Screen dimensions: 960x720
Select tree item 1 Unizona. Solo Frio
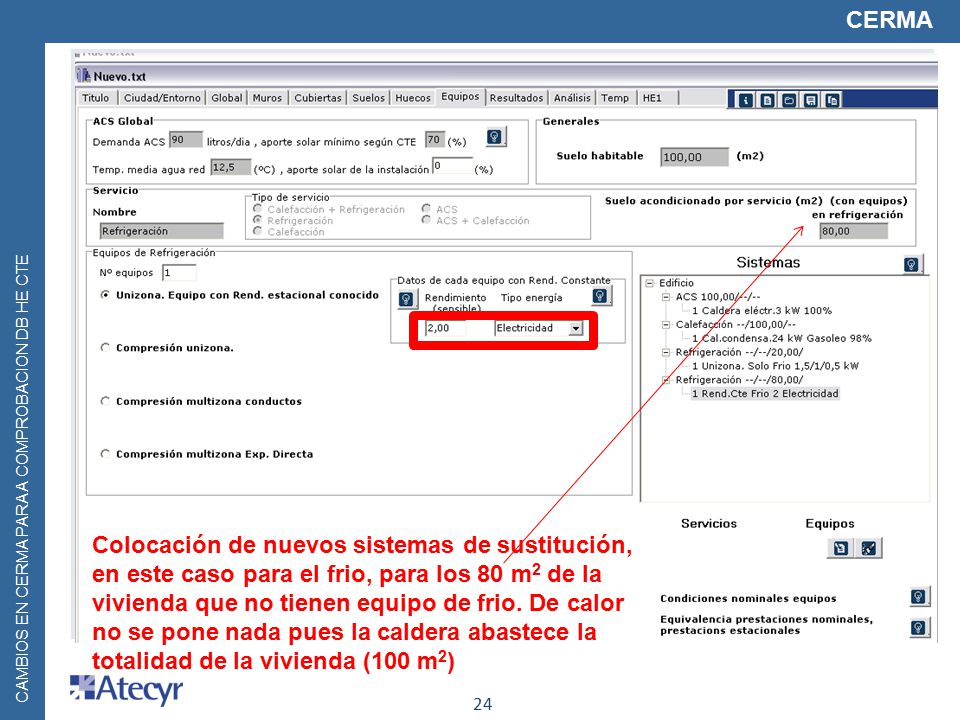click(775, 366)
